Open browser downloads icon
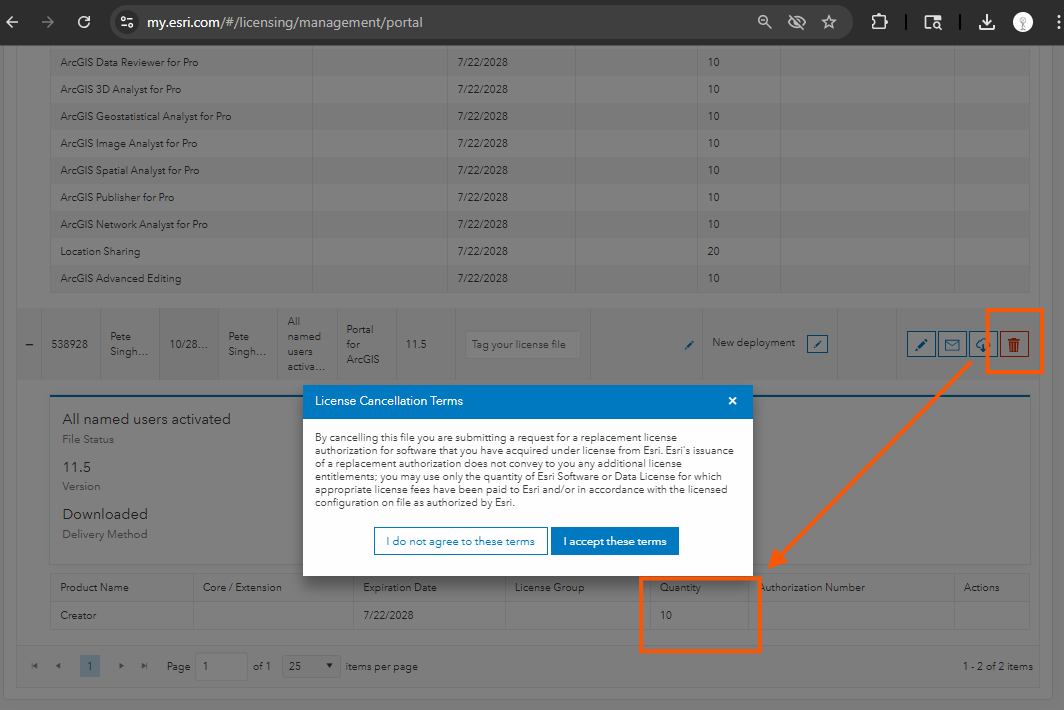The image size is (1064, 710). point(986,22)
